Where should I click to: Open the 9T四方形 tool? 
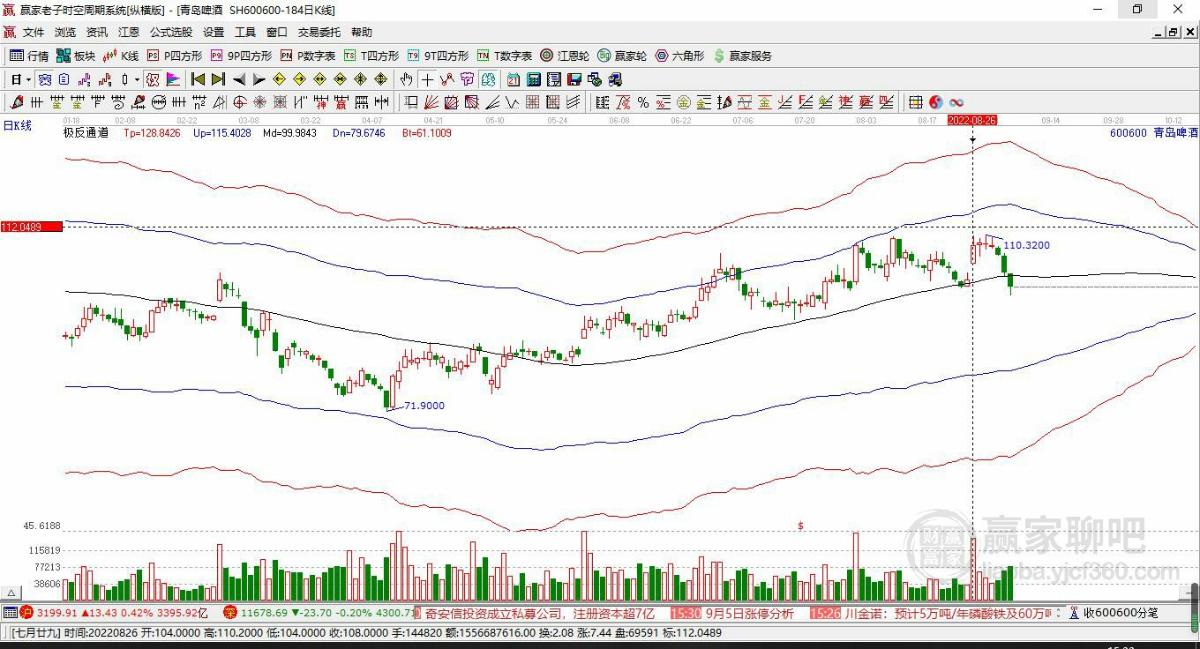coord(438,56)
